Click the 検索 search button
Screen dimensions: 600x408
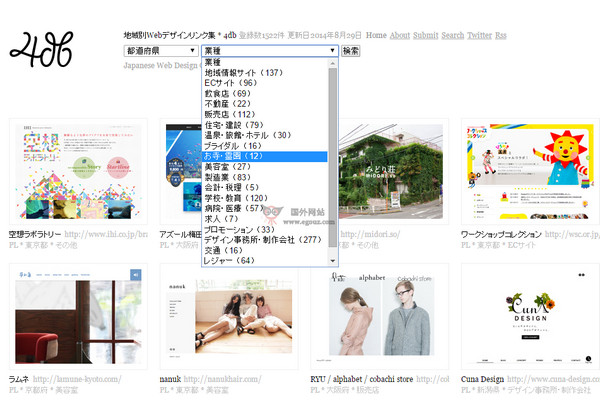(351, 51)
